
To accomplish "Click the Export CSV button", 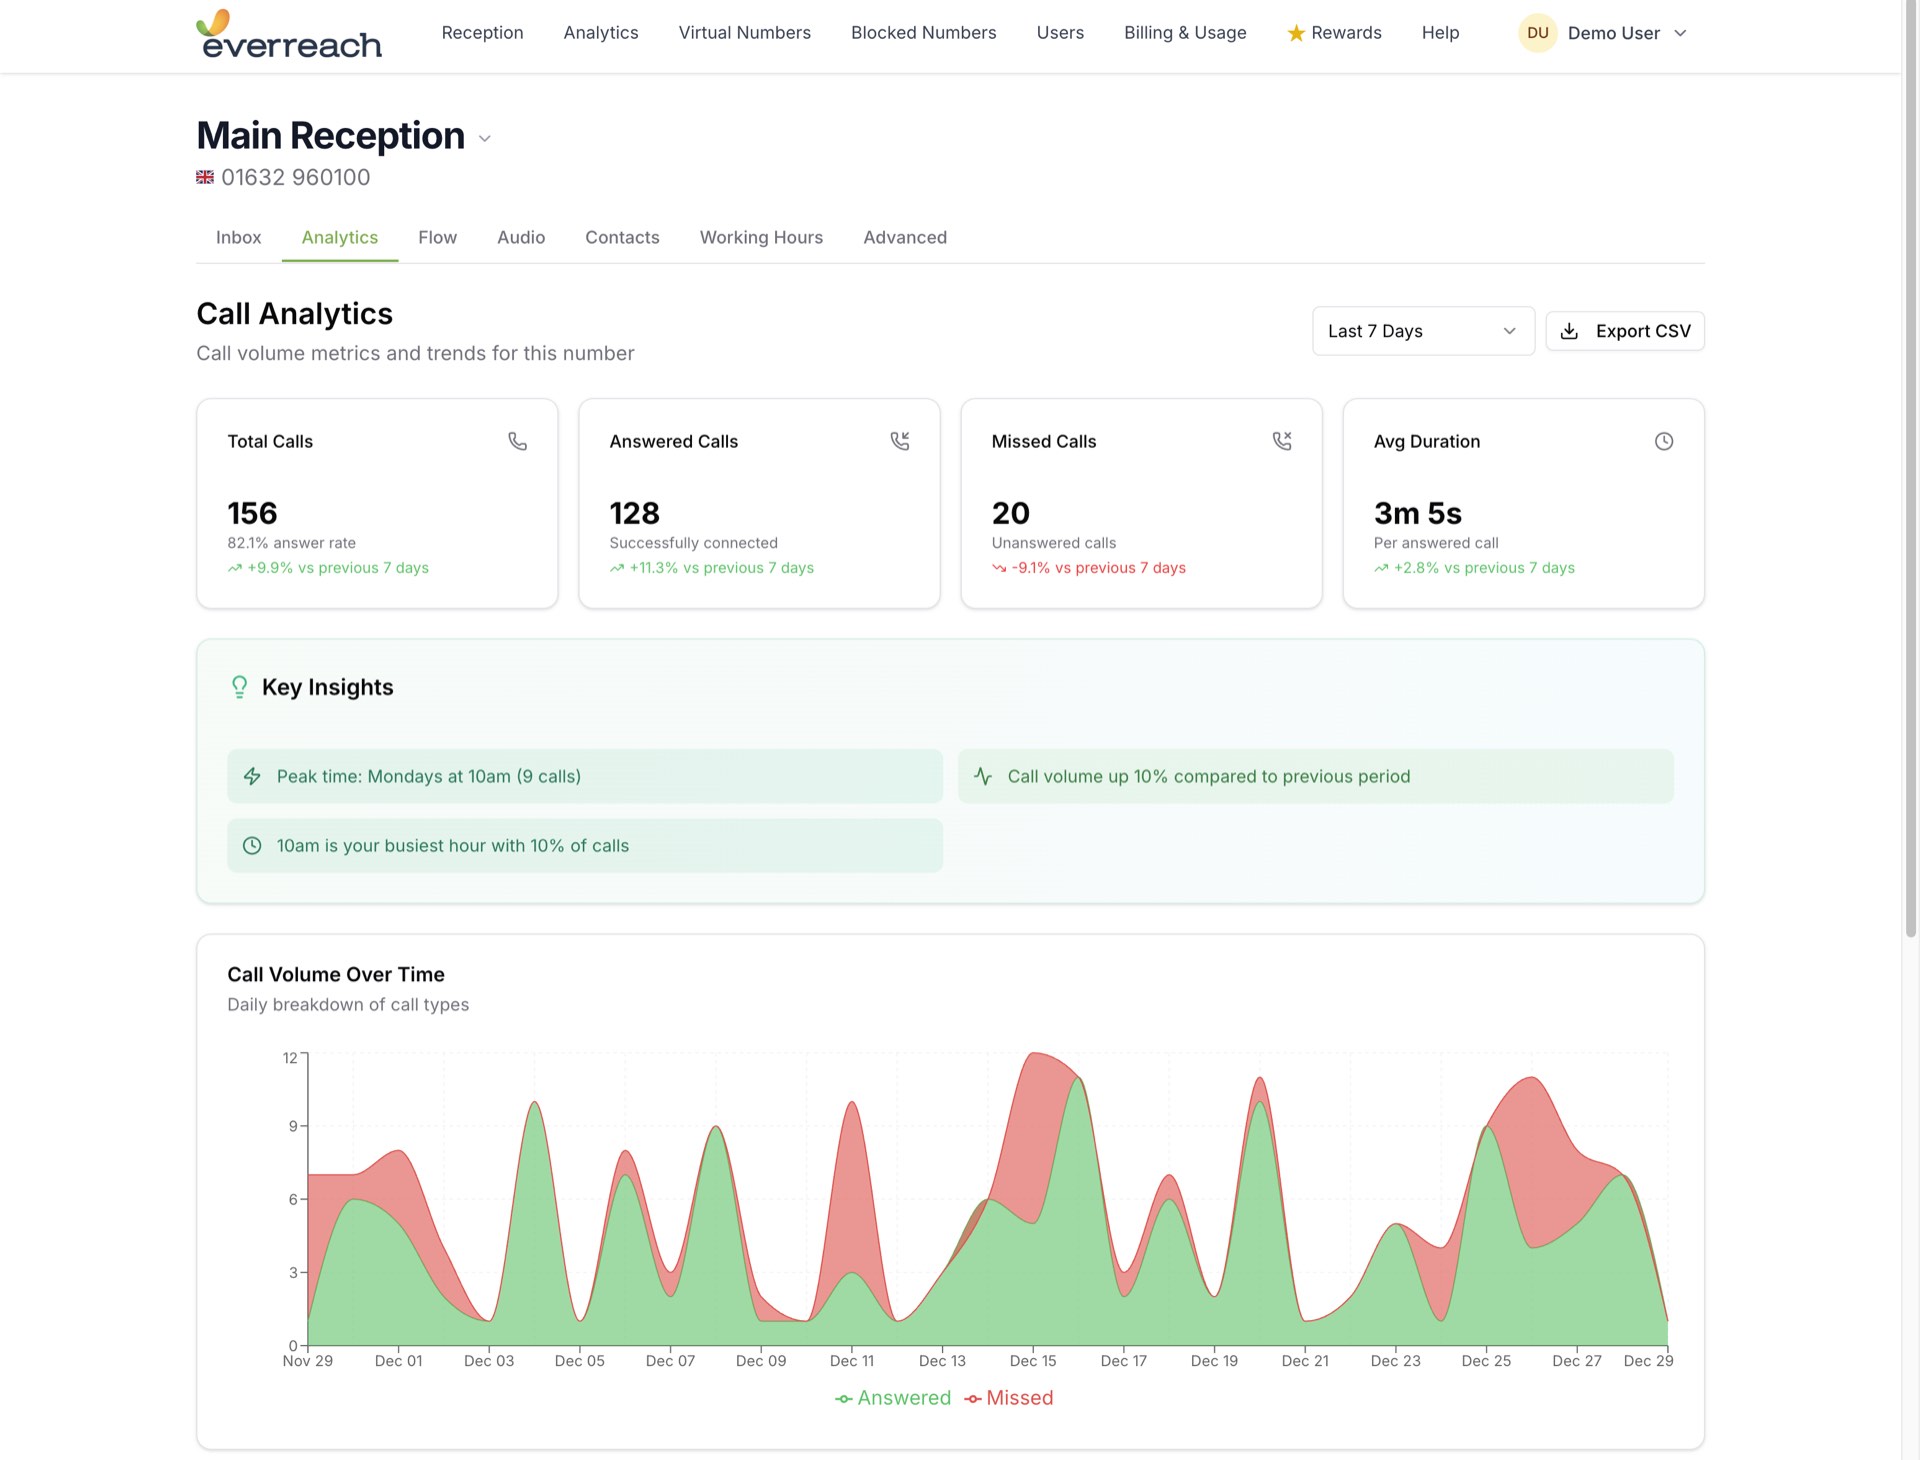I will [x=1624, y=330].
